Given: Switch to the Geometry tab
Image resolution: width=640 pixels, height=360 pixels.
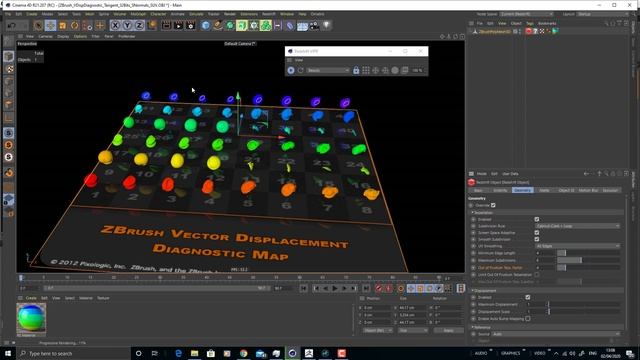Looking at the screenshot, I should [522, 190].
